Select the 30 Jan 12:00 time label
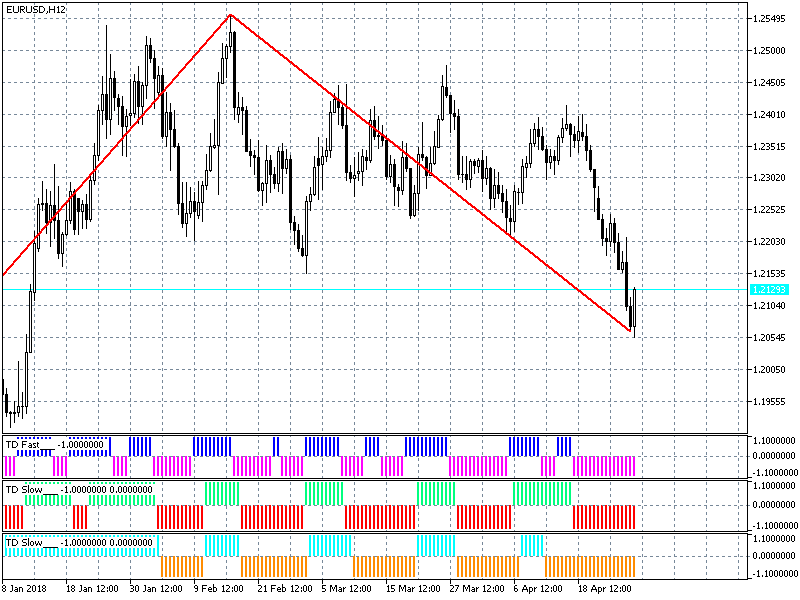 tap(156, 588)
